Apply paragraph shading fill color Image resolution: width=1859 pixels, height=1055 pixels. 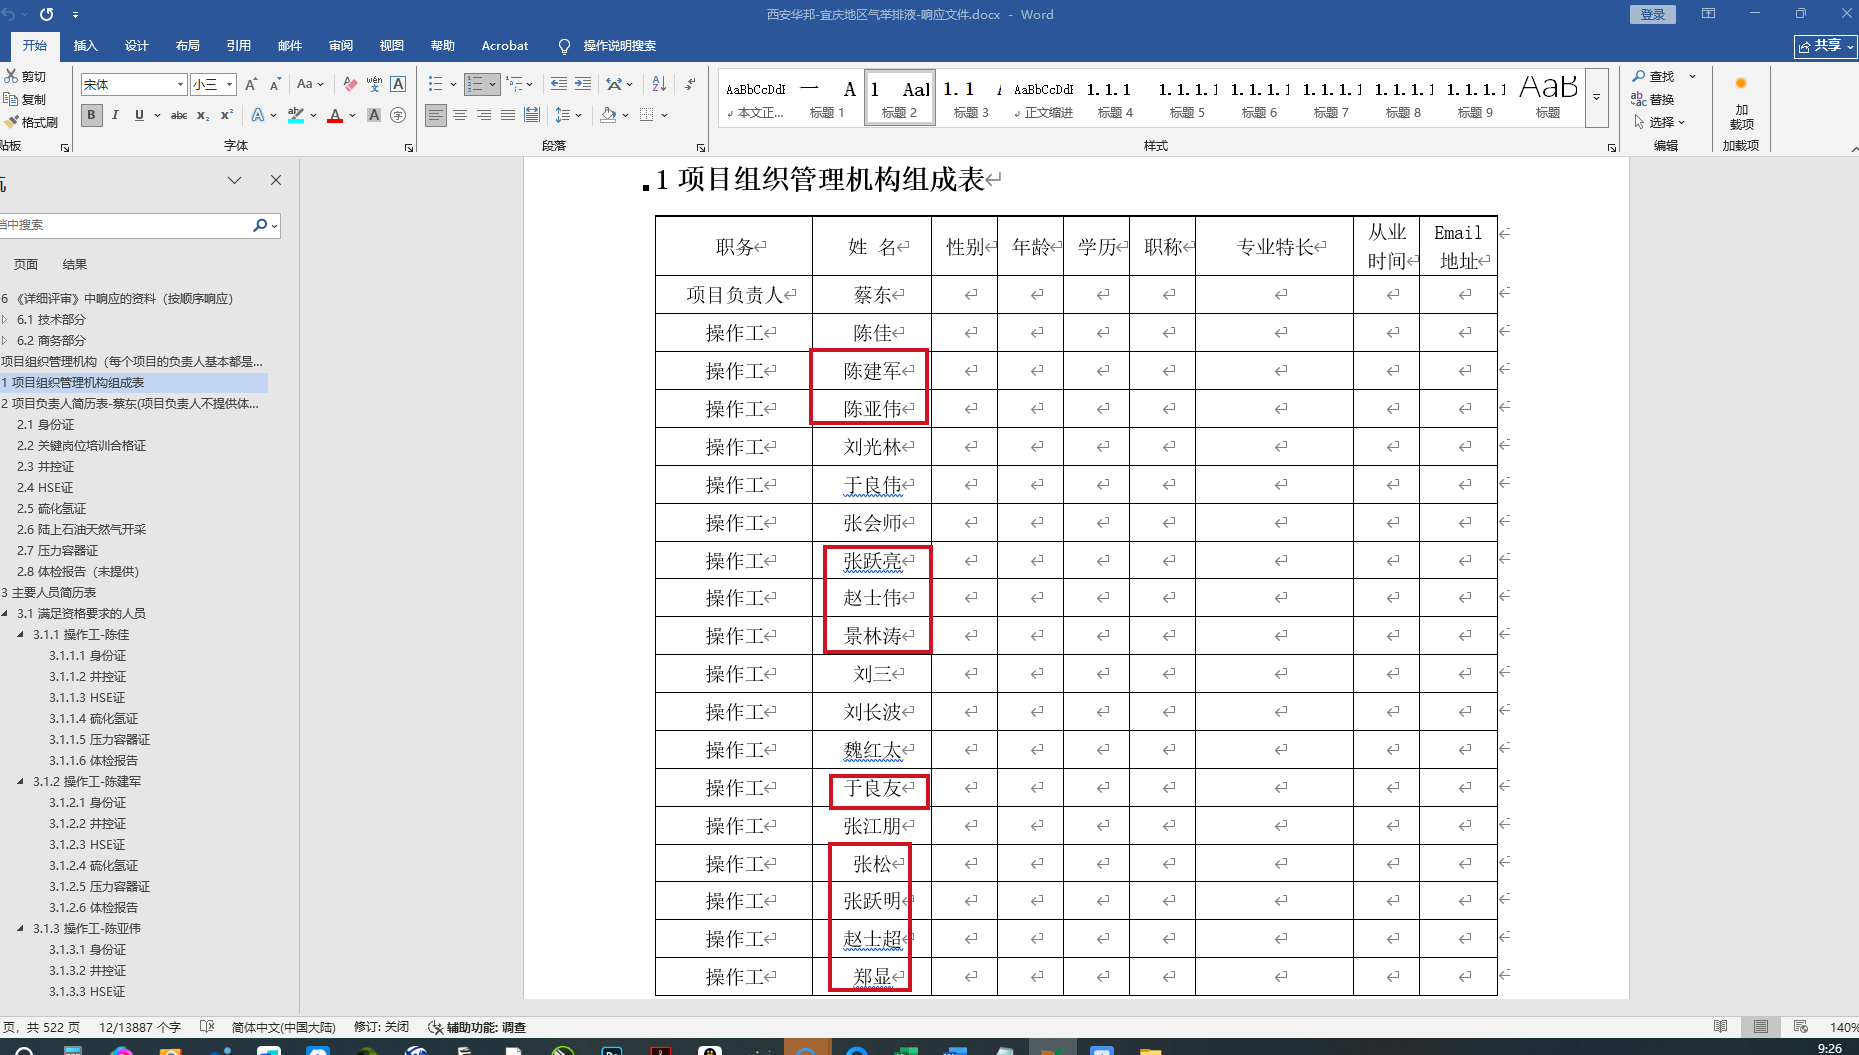(x=608, y=116)
